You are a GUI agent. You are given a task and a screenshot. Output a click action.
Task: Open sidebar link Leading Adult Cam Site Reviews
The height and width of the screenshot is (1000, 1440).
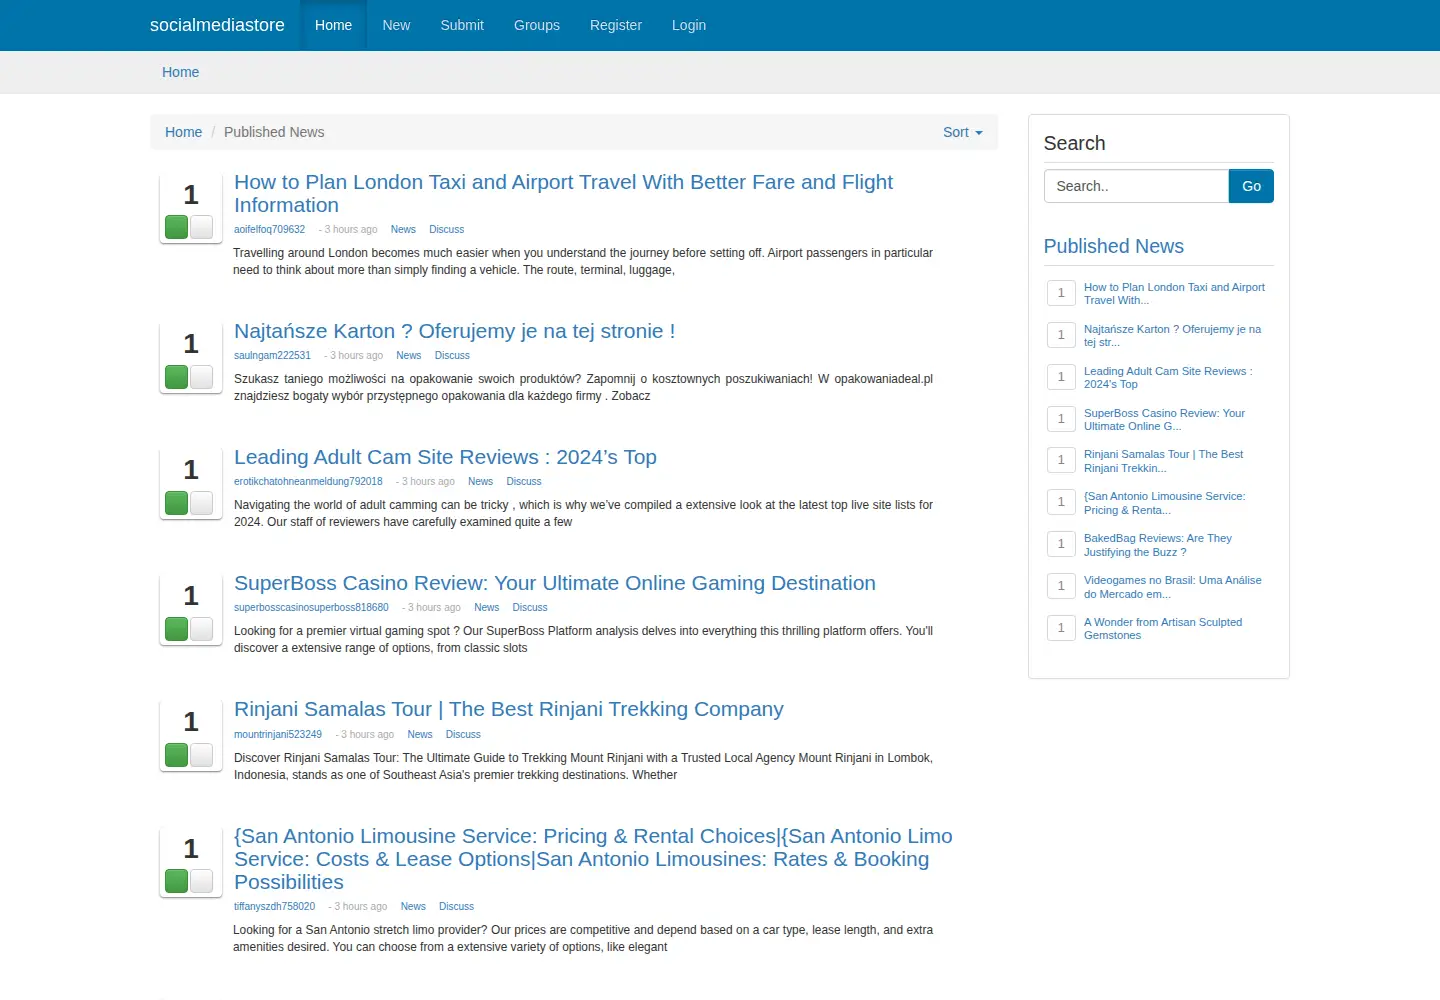tap(1168, 377)
